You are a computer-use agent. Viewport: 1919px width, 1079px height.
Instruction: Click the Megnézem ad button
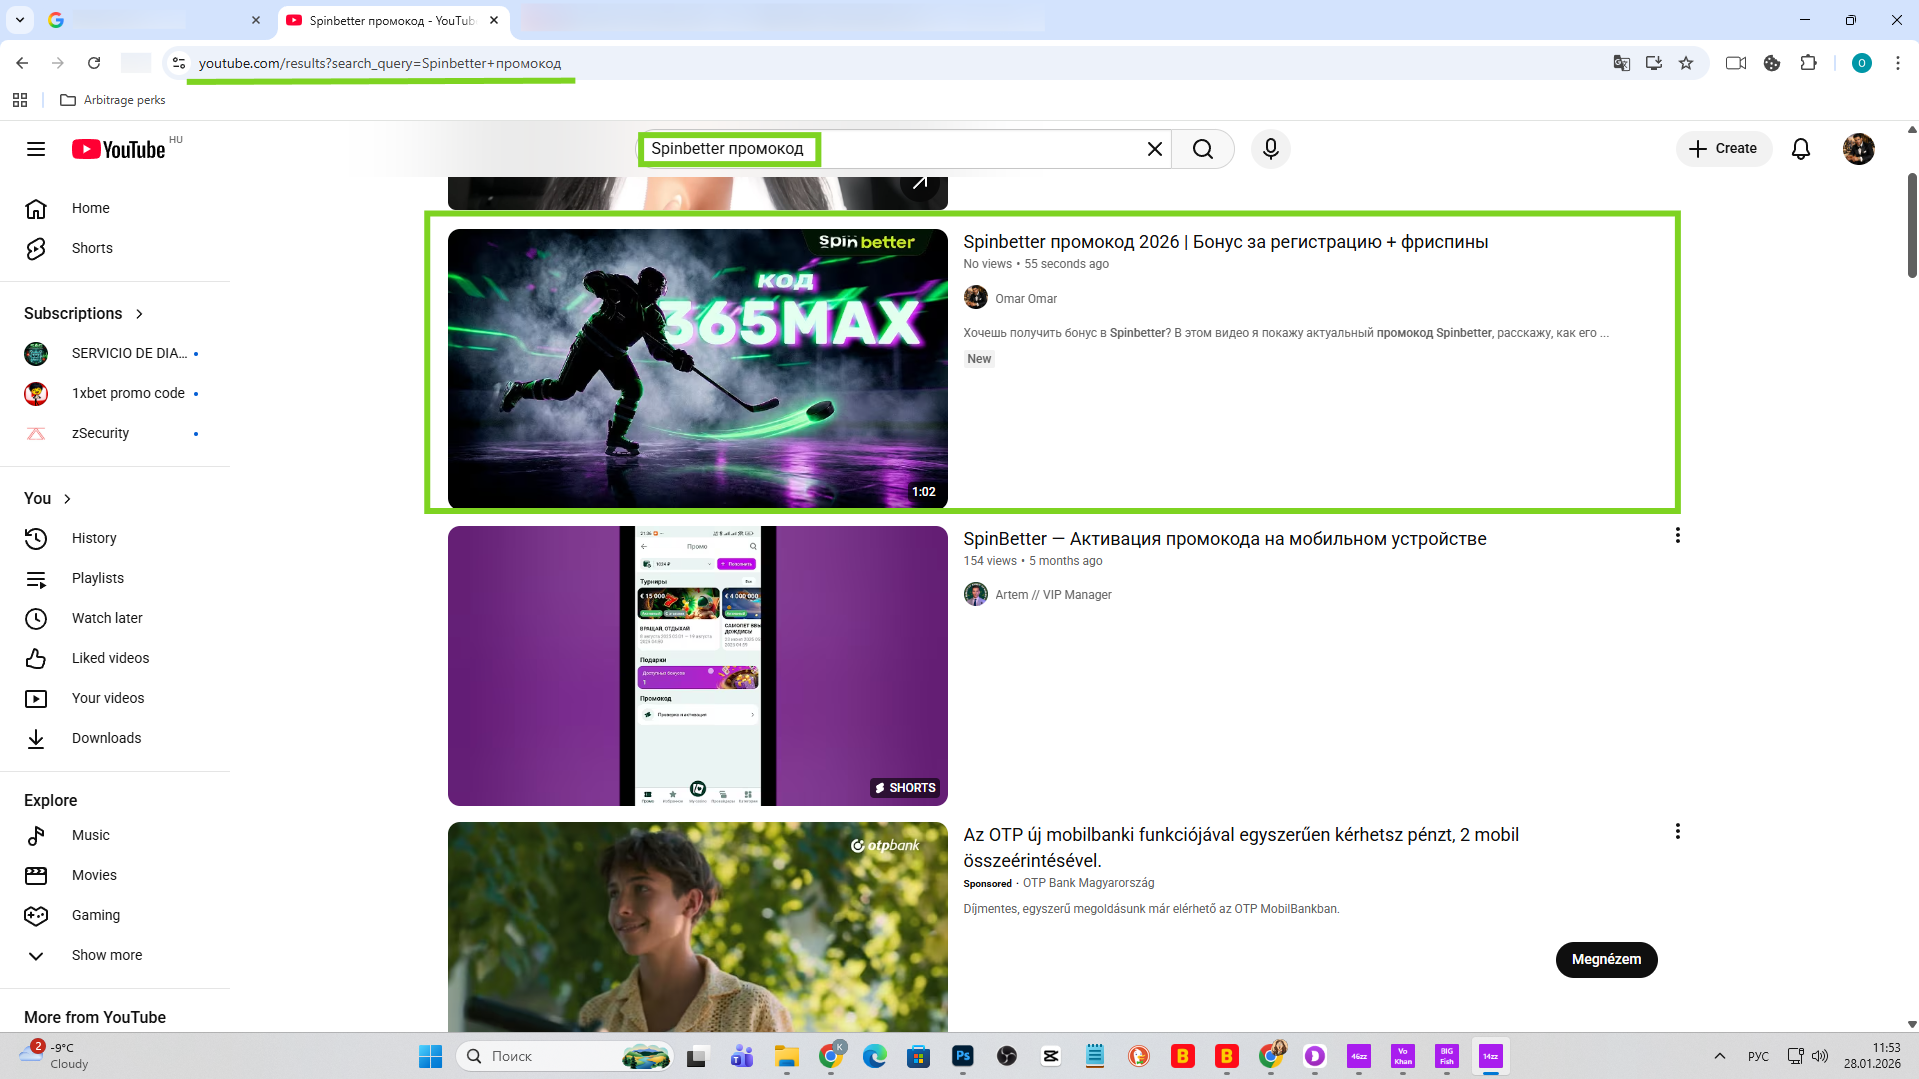(1606, 960)
